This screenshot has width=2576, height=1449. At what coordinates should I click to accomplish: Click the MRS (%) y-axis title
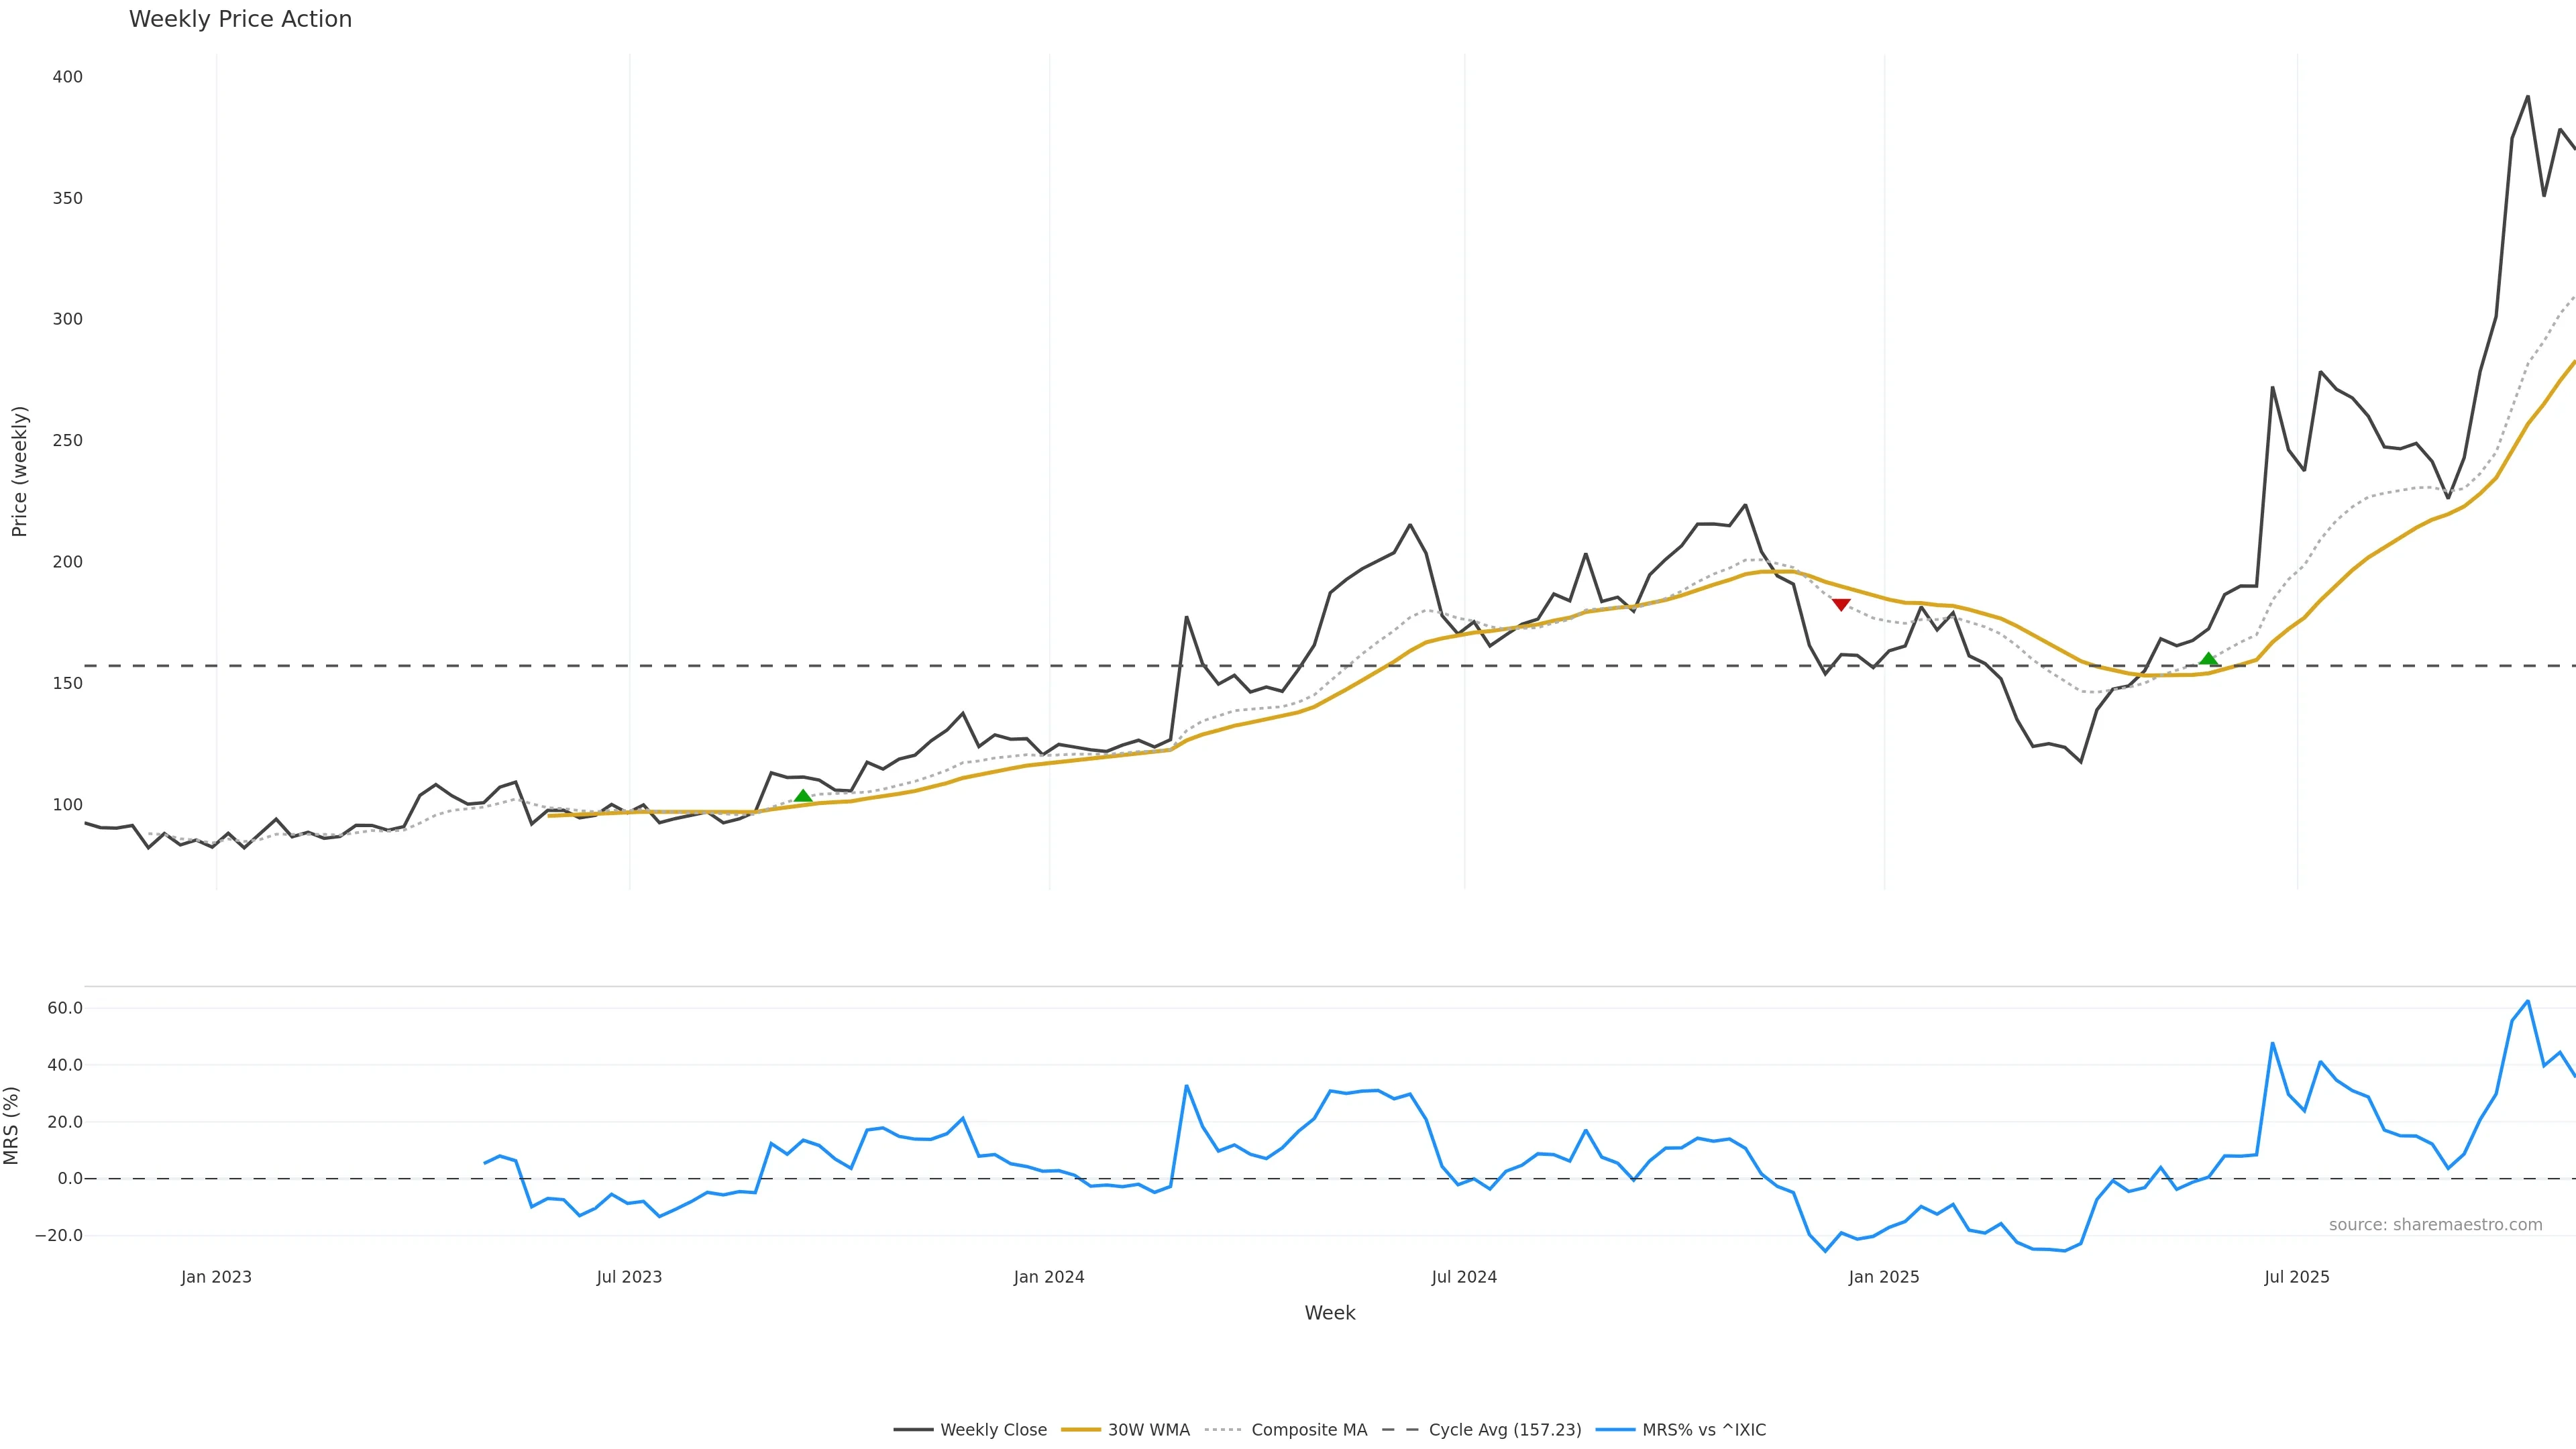pyautogui.click(x=12, y=1125)
